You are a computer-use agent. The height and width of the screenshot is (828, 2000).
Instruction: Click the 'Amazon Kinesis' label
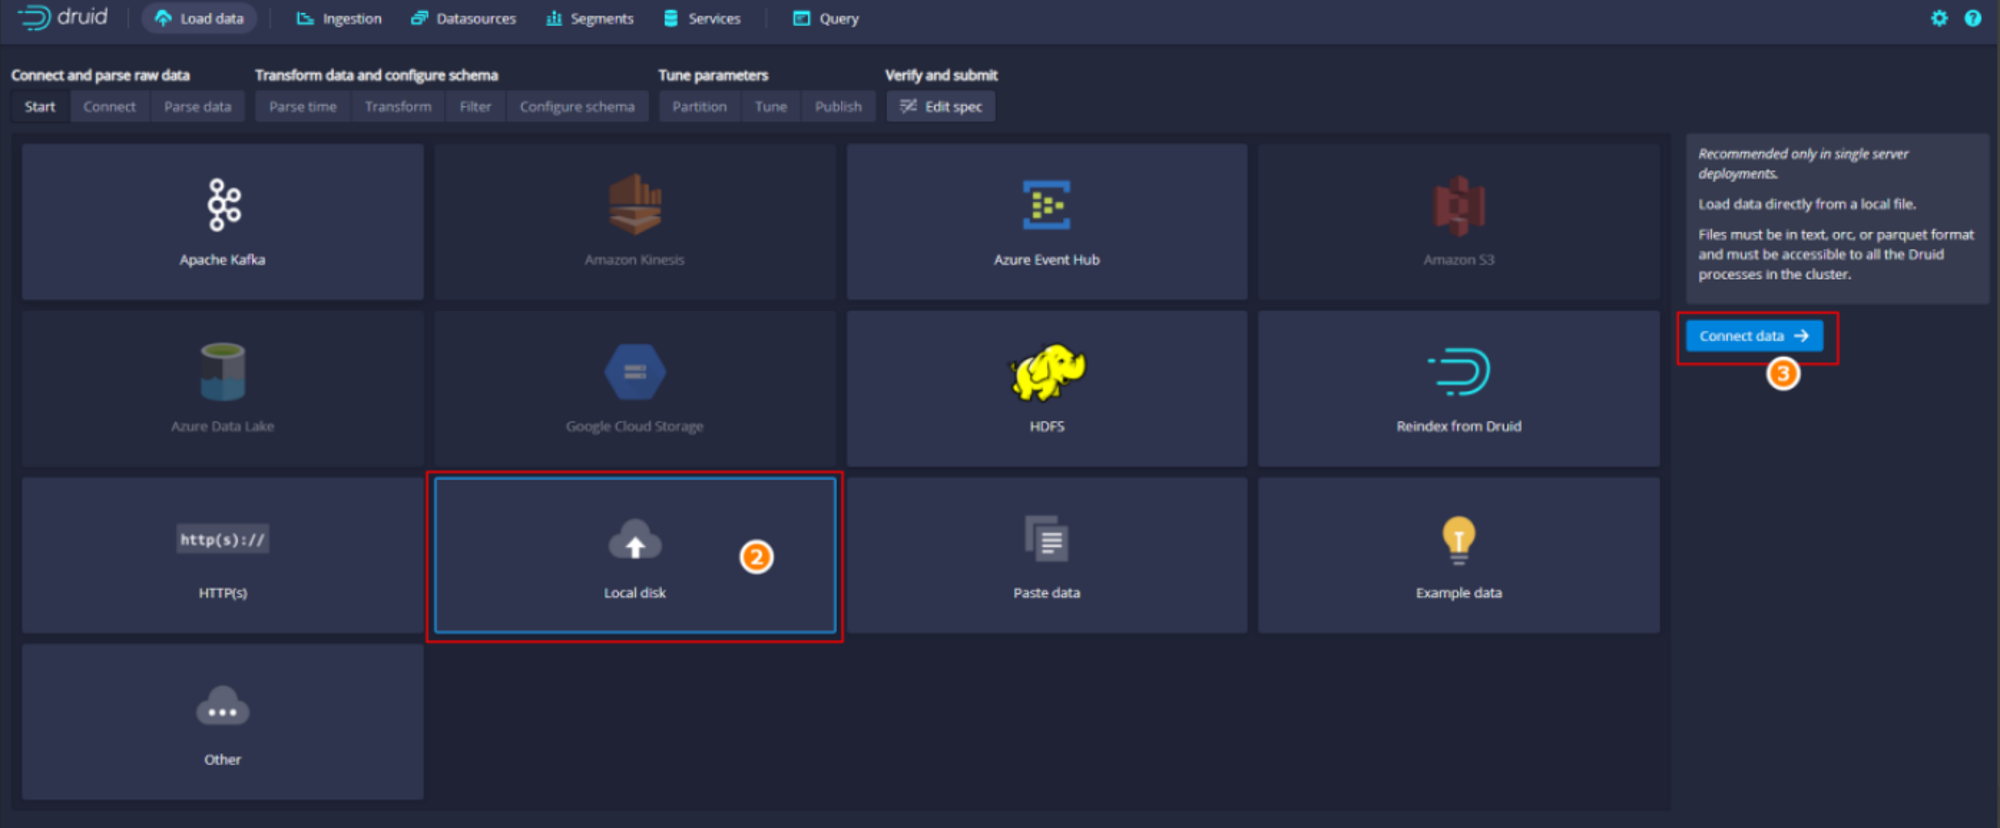tap(635, 259)
